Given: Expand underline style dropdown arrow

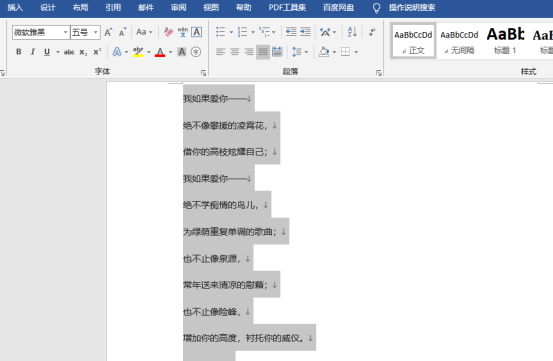Looking at the screenshot, I should (57, 52).
